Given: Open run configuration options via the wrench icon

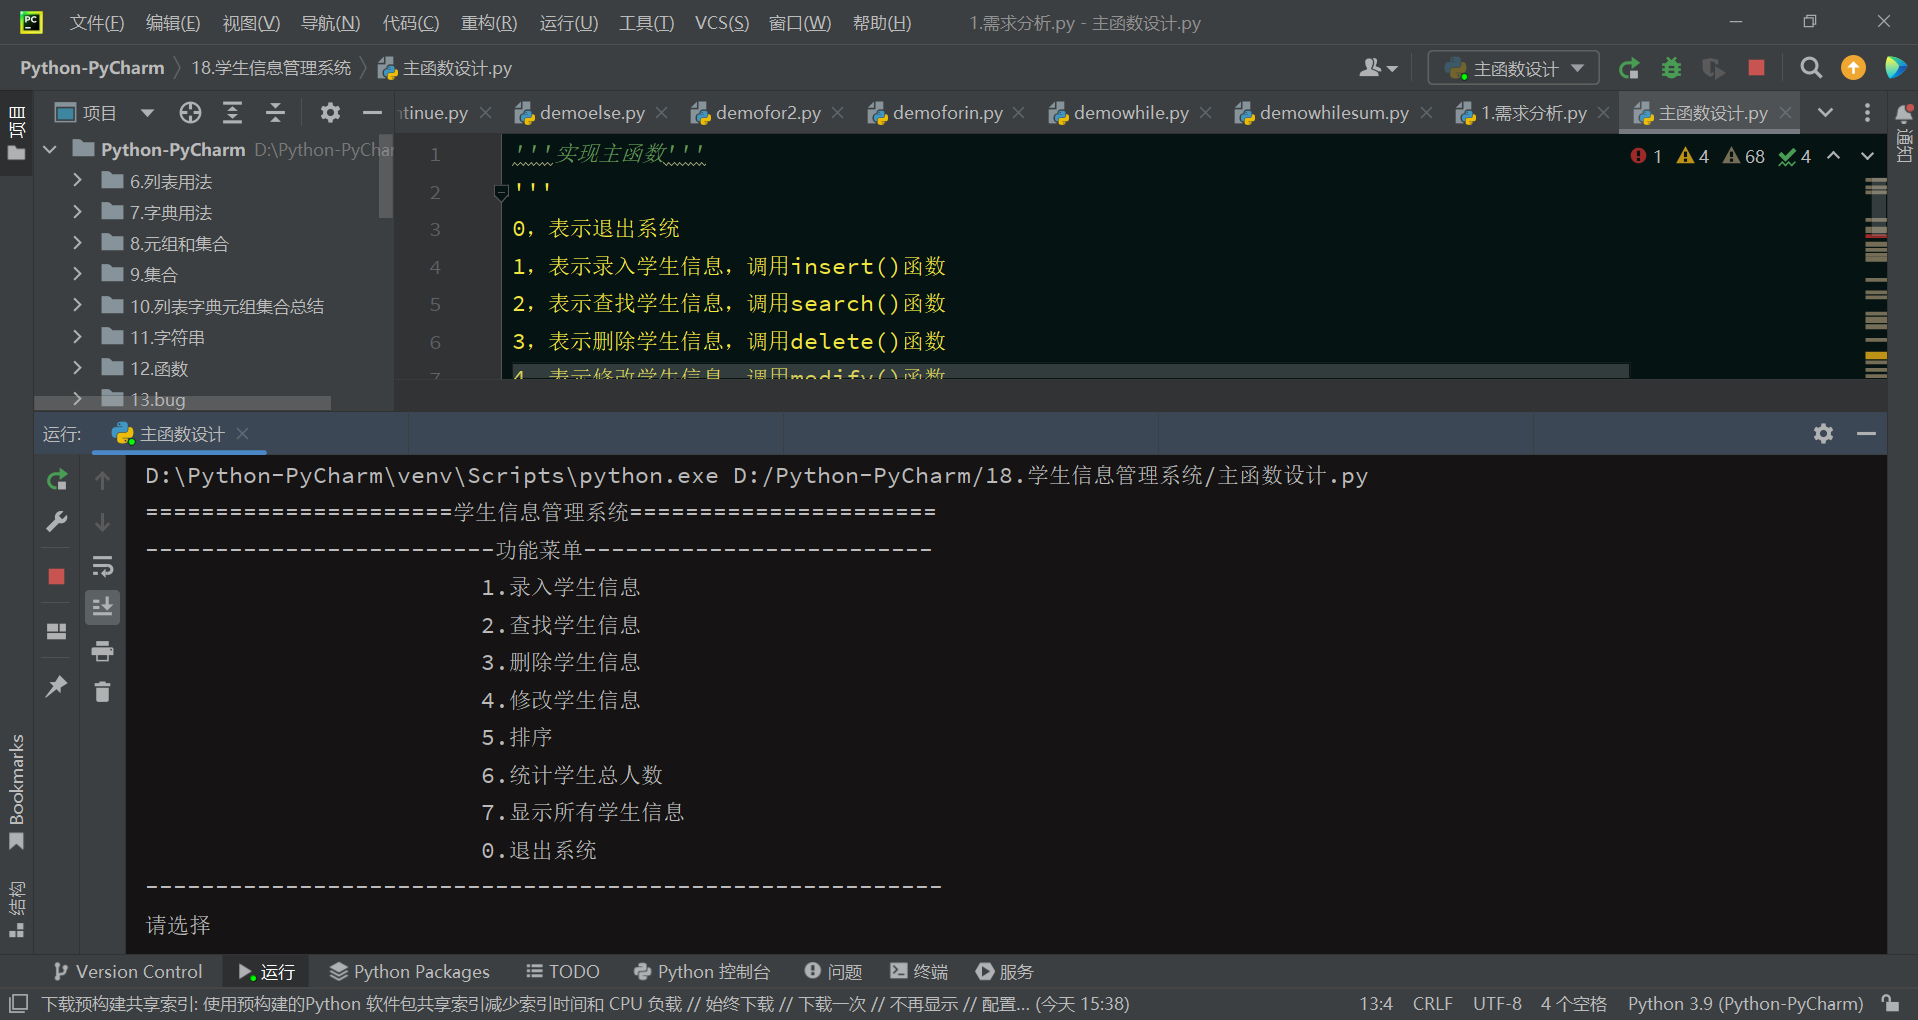Looking at the screenshot, I should [56, 521].
